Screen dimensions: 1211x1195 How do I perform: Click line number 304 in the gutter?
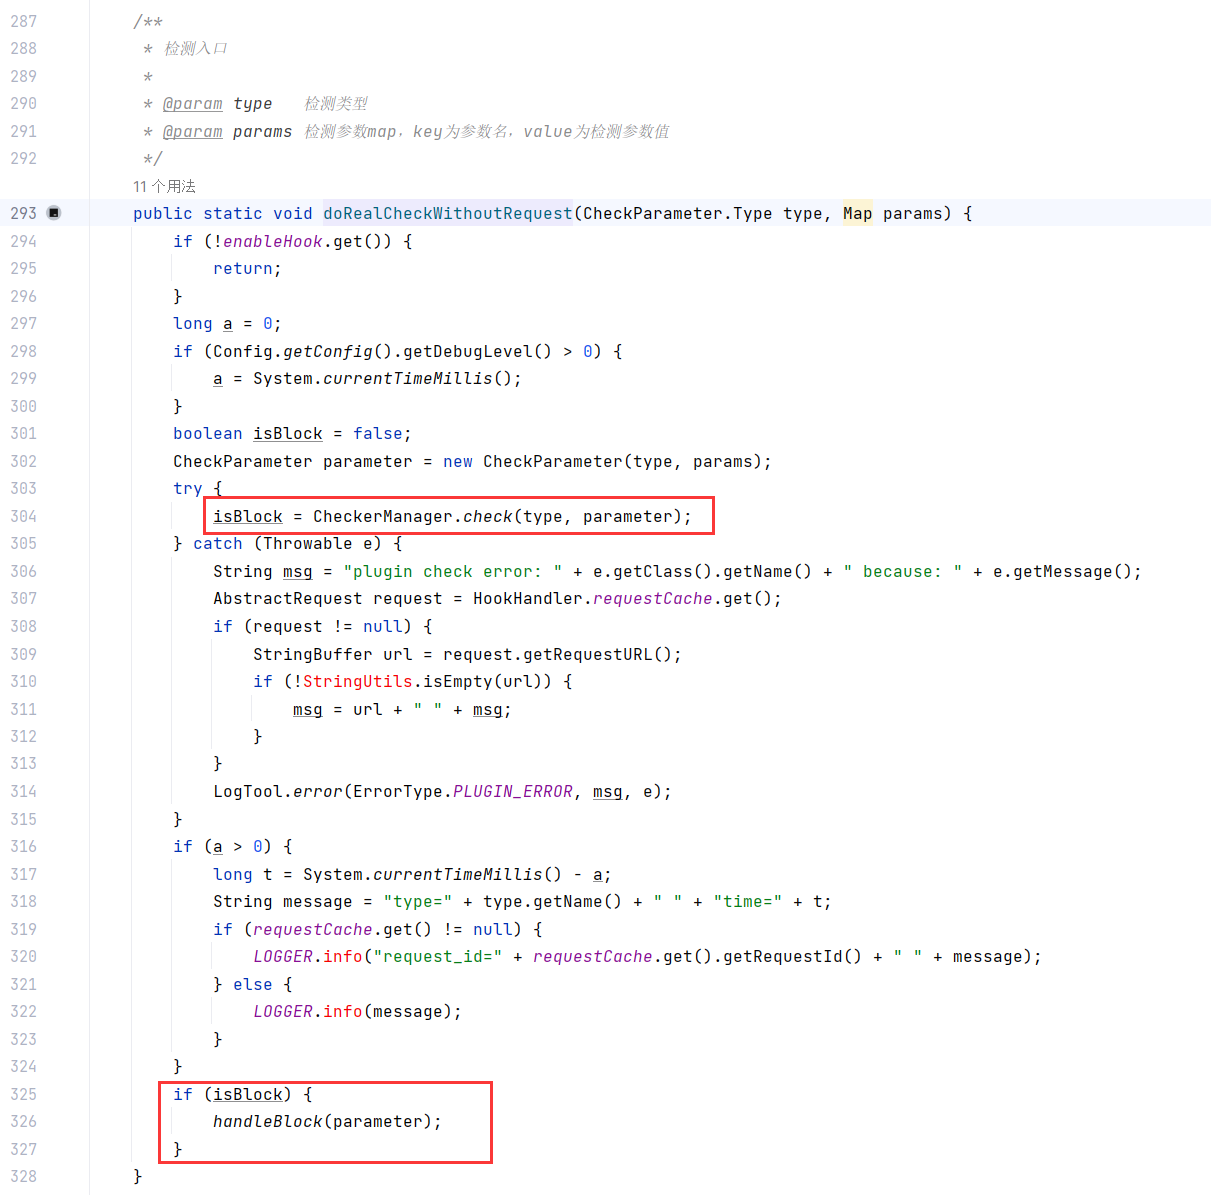pos(23,516)
